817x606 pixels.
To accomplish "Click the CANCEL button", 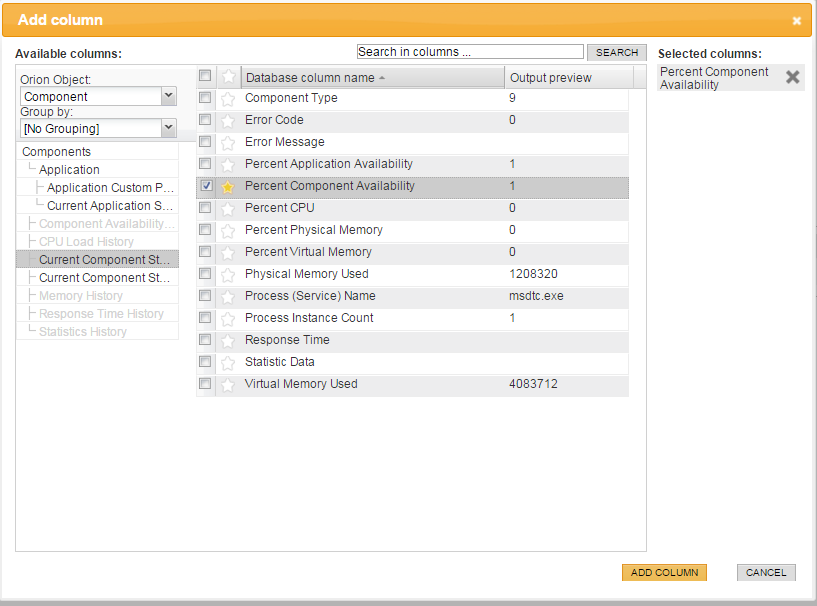I will tap(766, 572).
